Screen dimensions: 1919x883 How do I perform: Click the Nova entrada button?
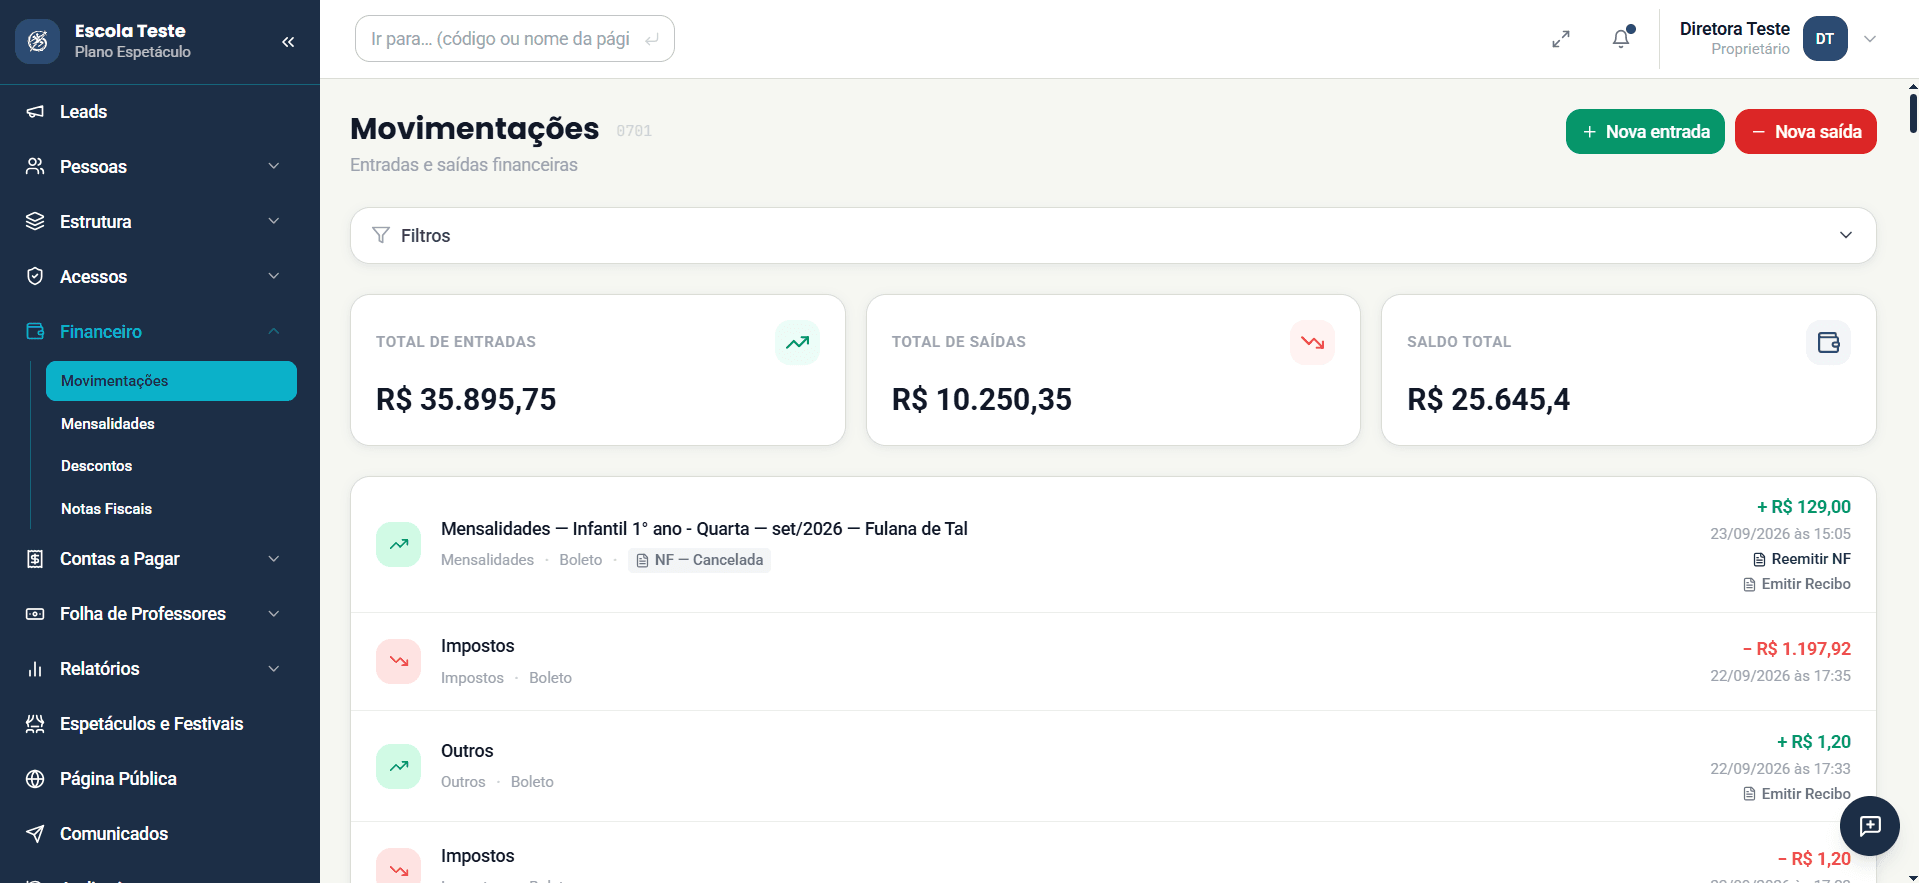(x=1645, y=132)
